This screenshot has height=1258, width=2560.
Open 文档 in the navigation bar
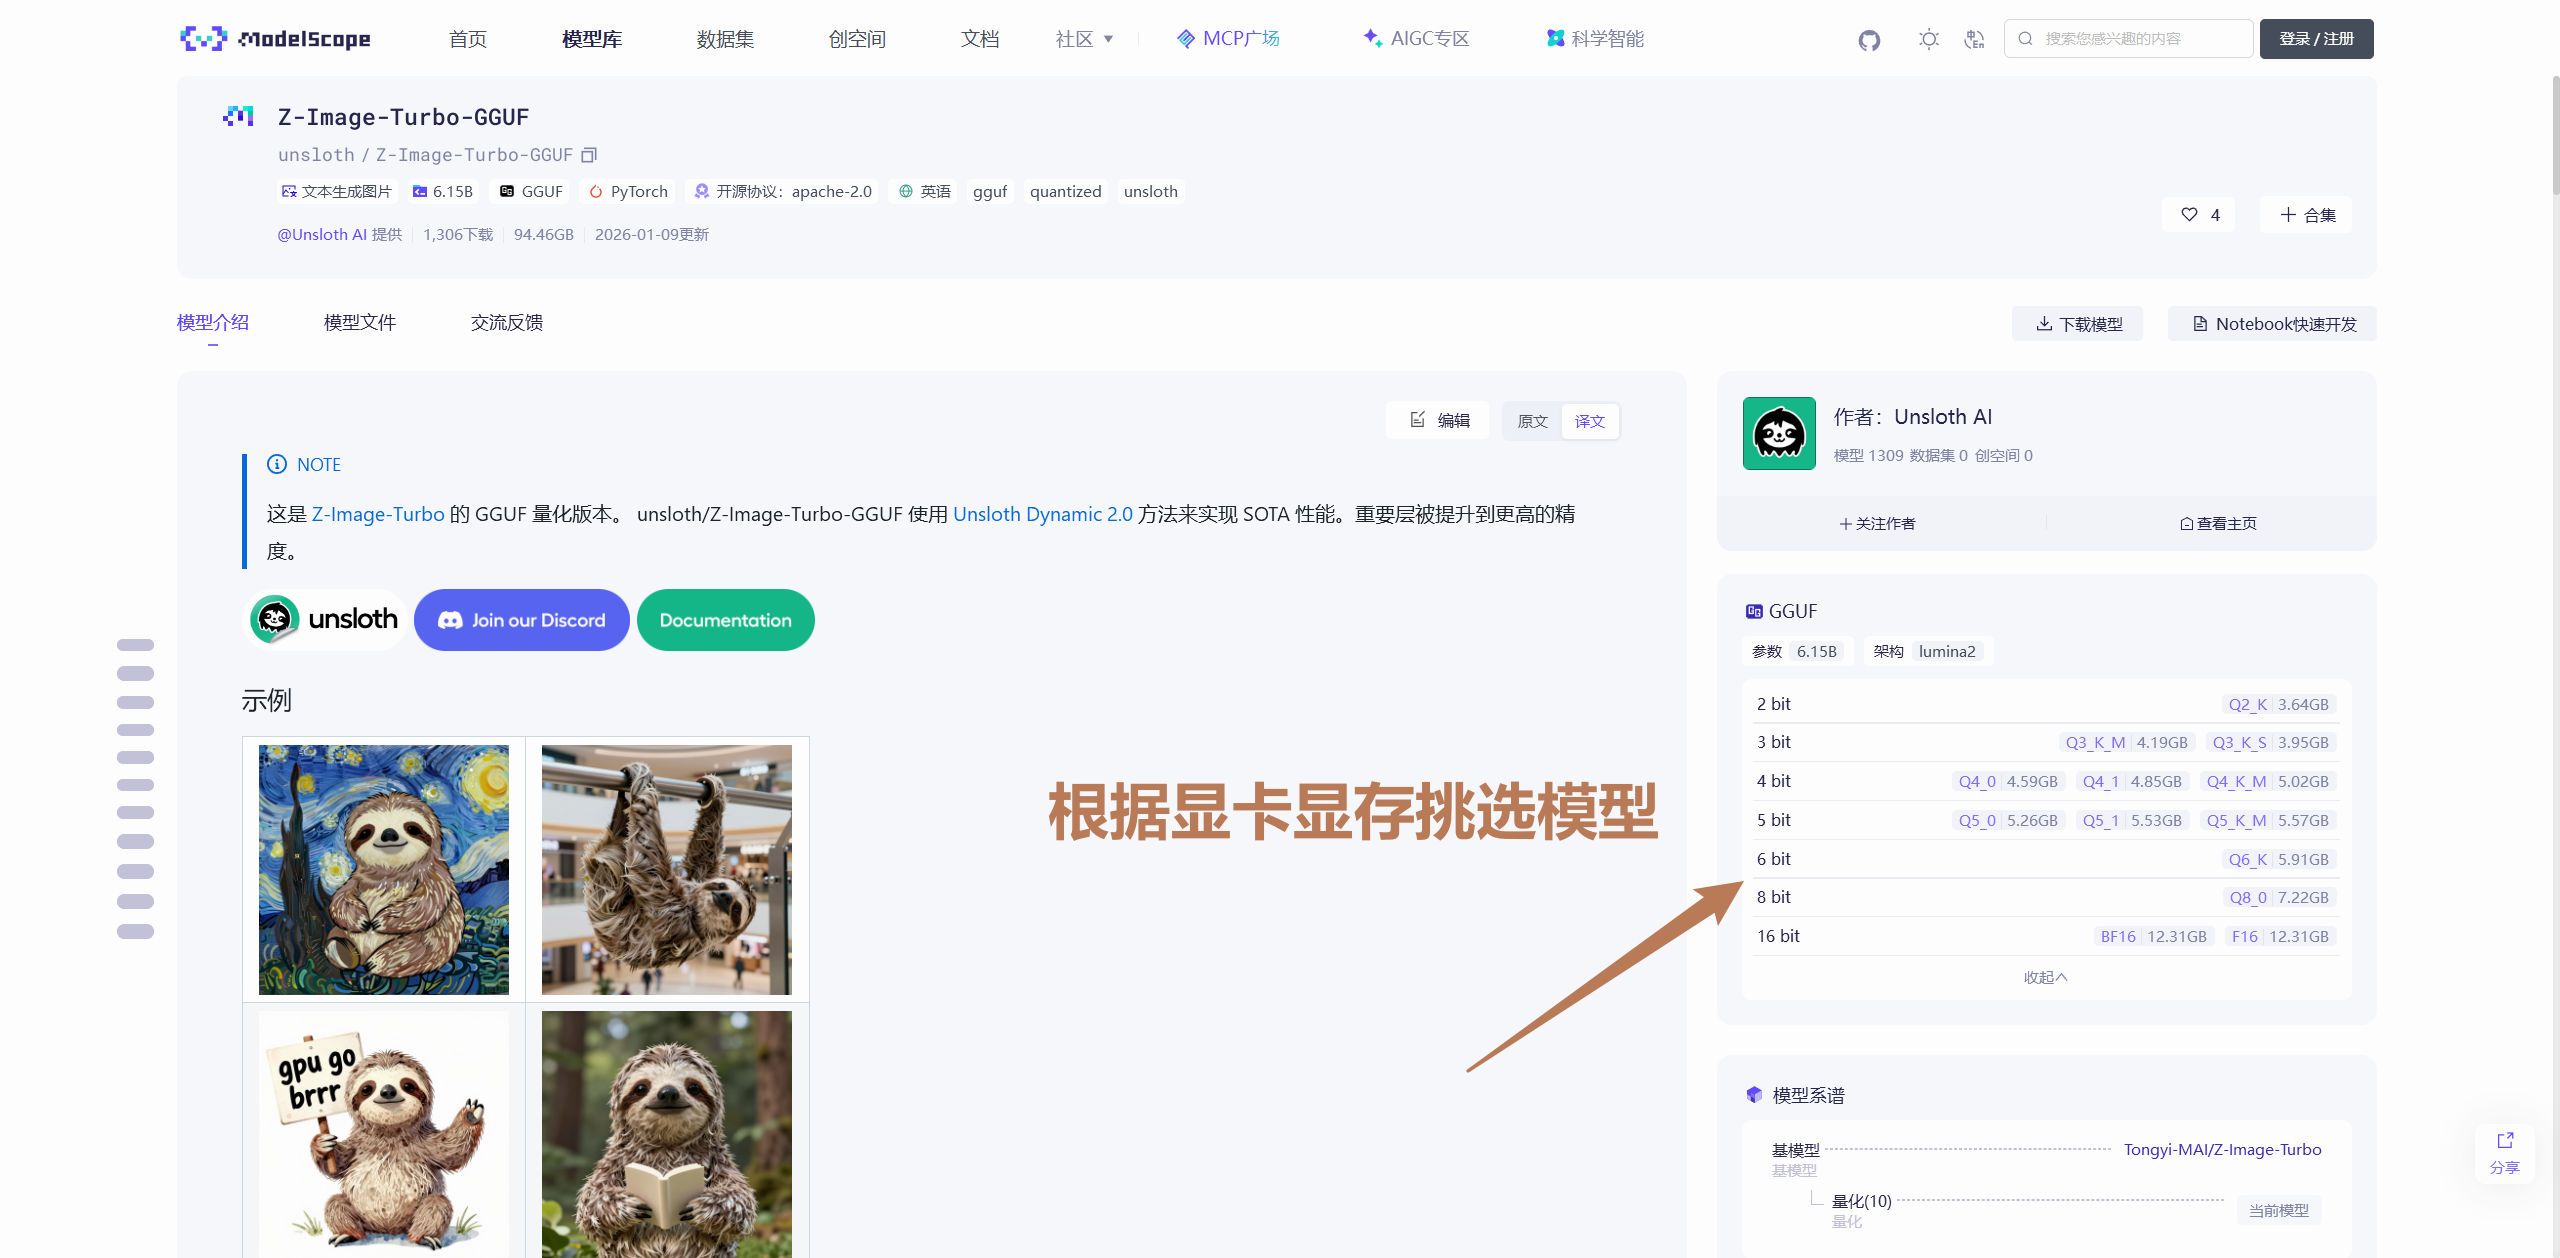coord(980,39)
